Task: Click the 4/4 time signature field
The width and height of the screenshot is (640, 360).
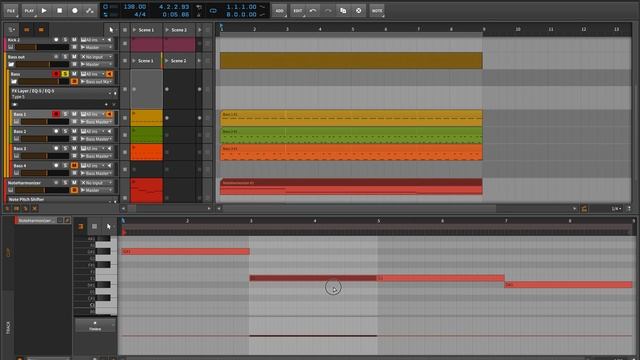Action: click(x=140, y=14)
